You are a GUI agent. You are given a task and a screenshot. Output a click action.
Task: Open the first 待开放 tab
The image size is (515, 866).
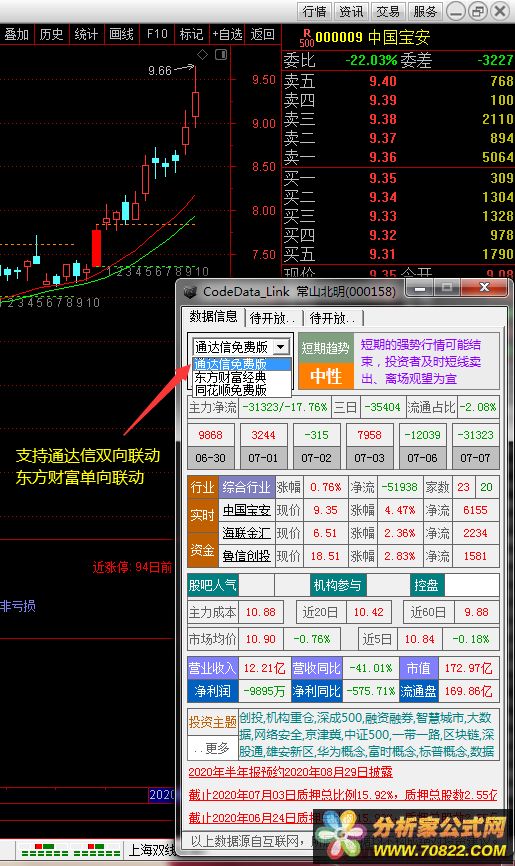click(272, 318)
